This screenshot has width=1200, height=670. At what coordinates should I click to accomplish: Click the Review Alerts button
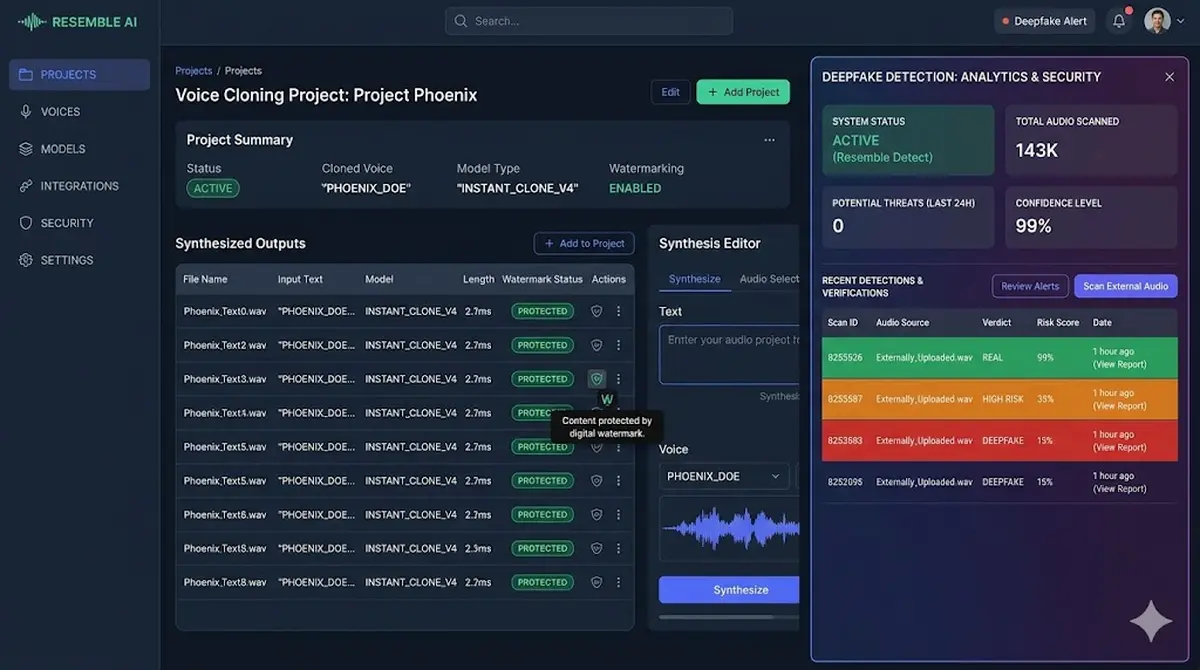click(1030, 286)
